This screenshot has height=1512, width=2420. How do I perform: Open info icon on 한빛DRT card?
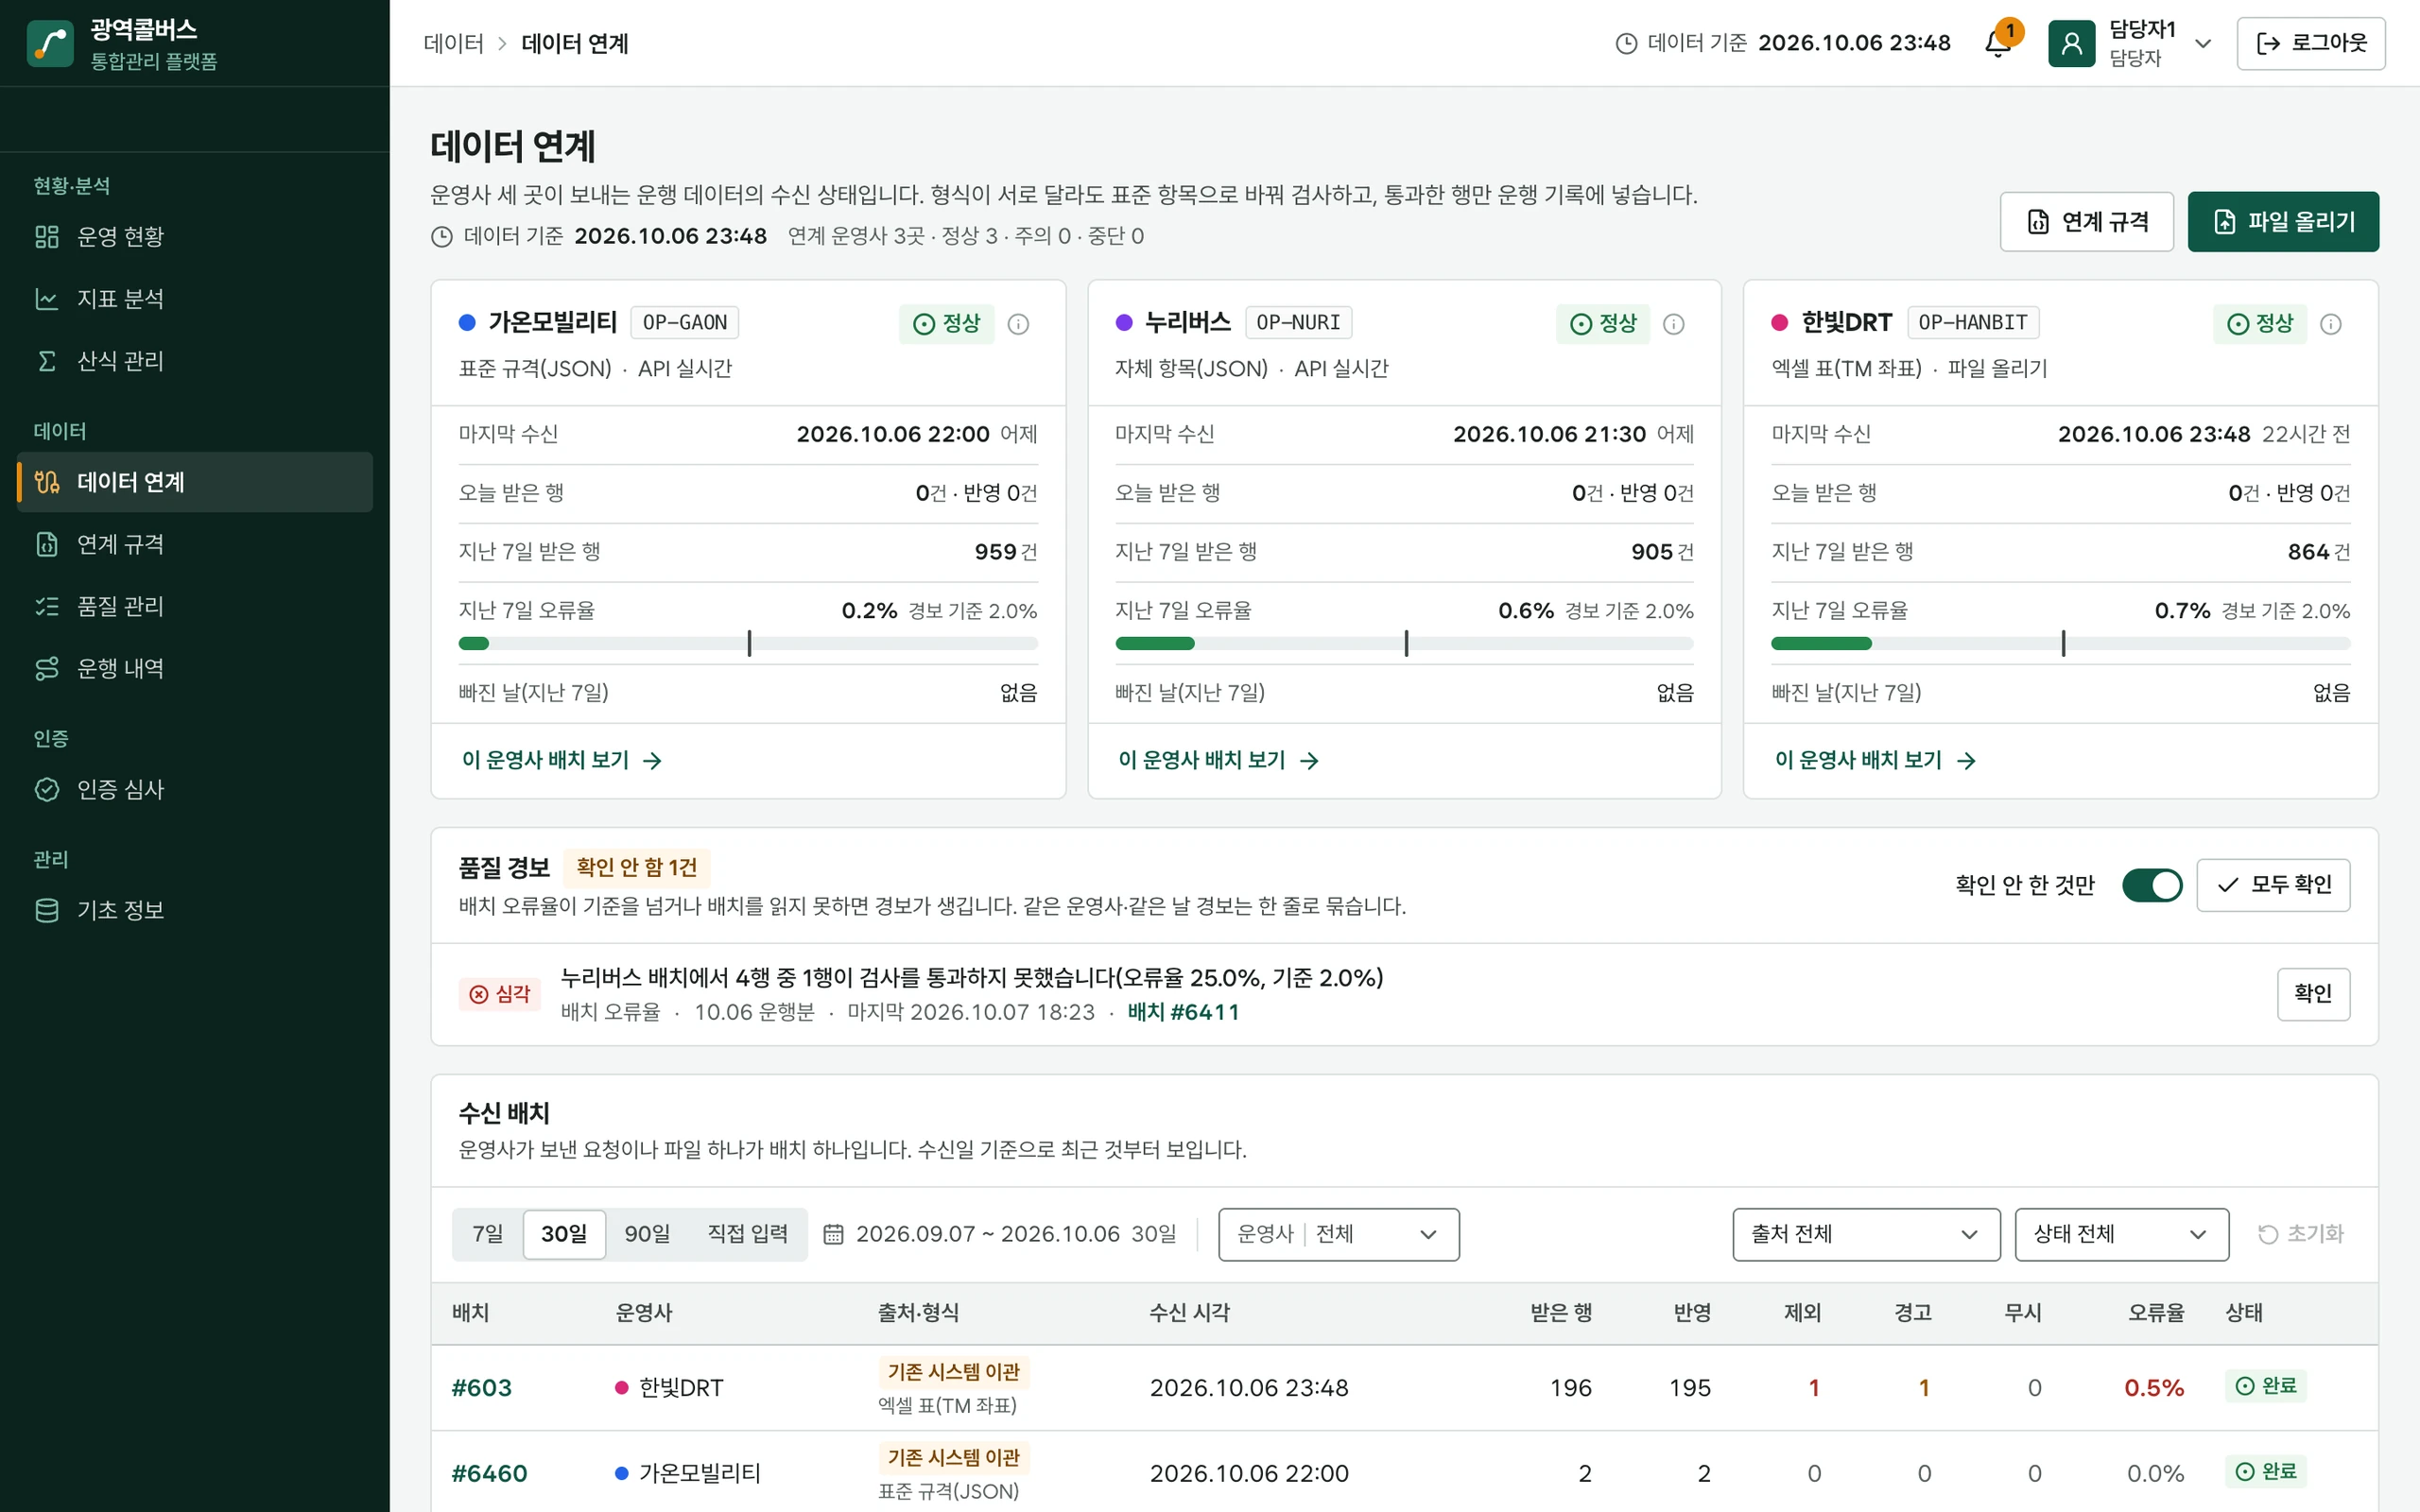[2330, 324]
